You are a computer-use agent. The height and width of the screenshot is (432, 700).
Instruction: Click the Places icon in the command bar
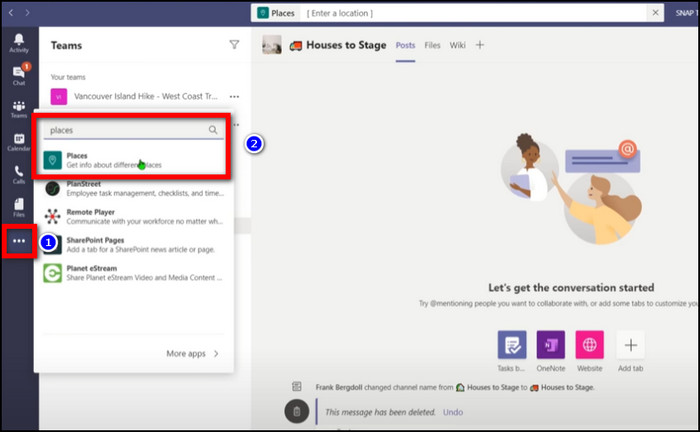263,13
